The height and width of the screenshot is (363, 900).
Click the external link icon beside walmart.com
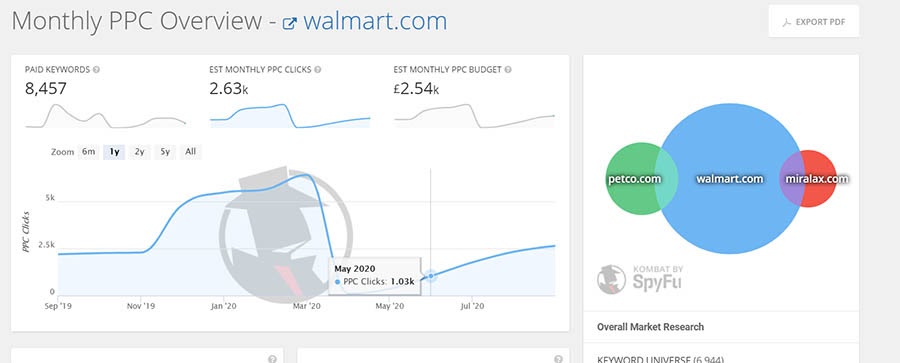point(290,24)
